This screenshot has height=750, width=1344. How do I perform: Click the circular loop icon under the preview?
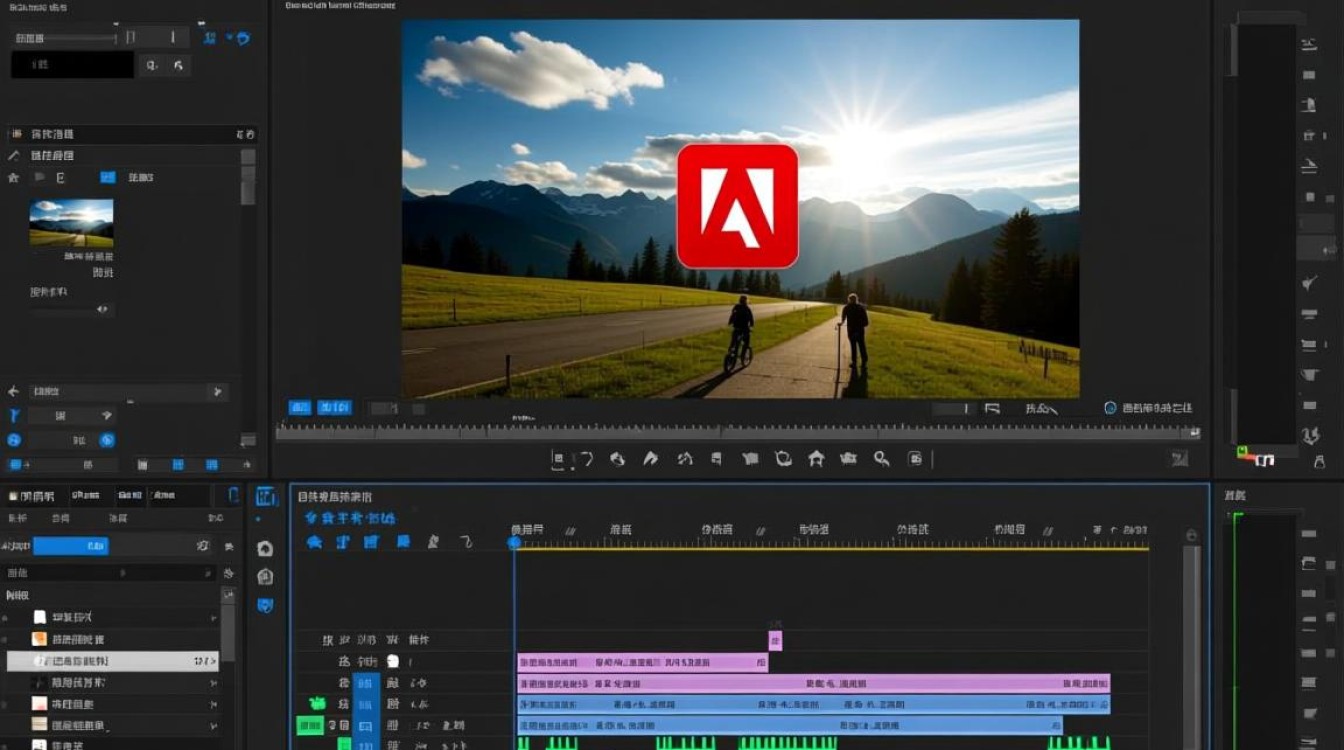pos(784,458)
